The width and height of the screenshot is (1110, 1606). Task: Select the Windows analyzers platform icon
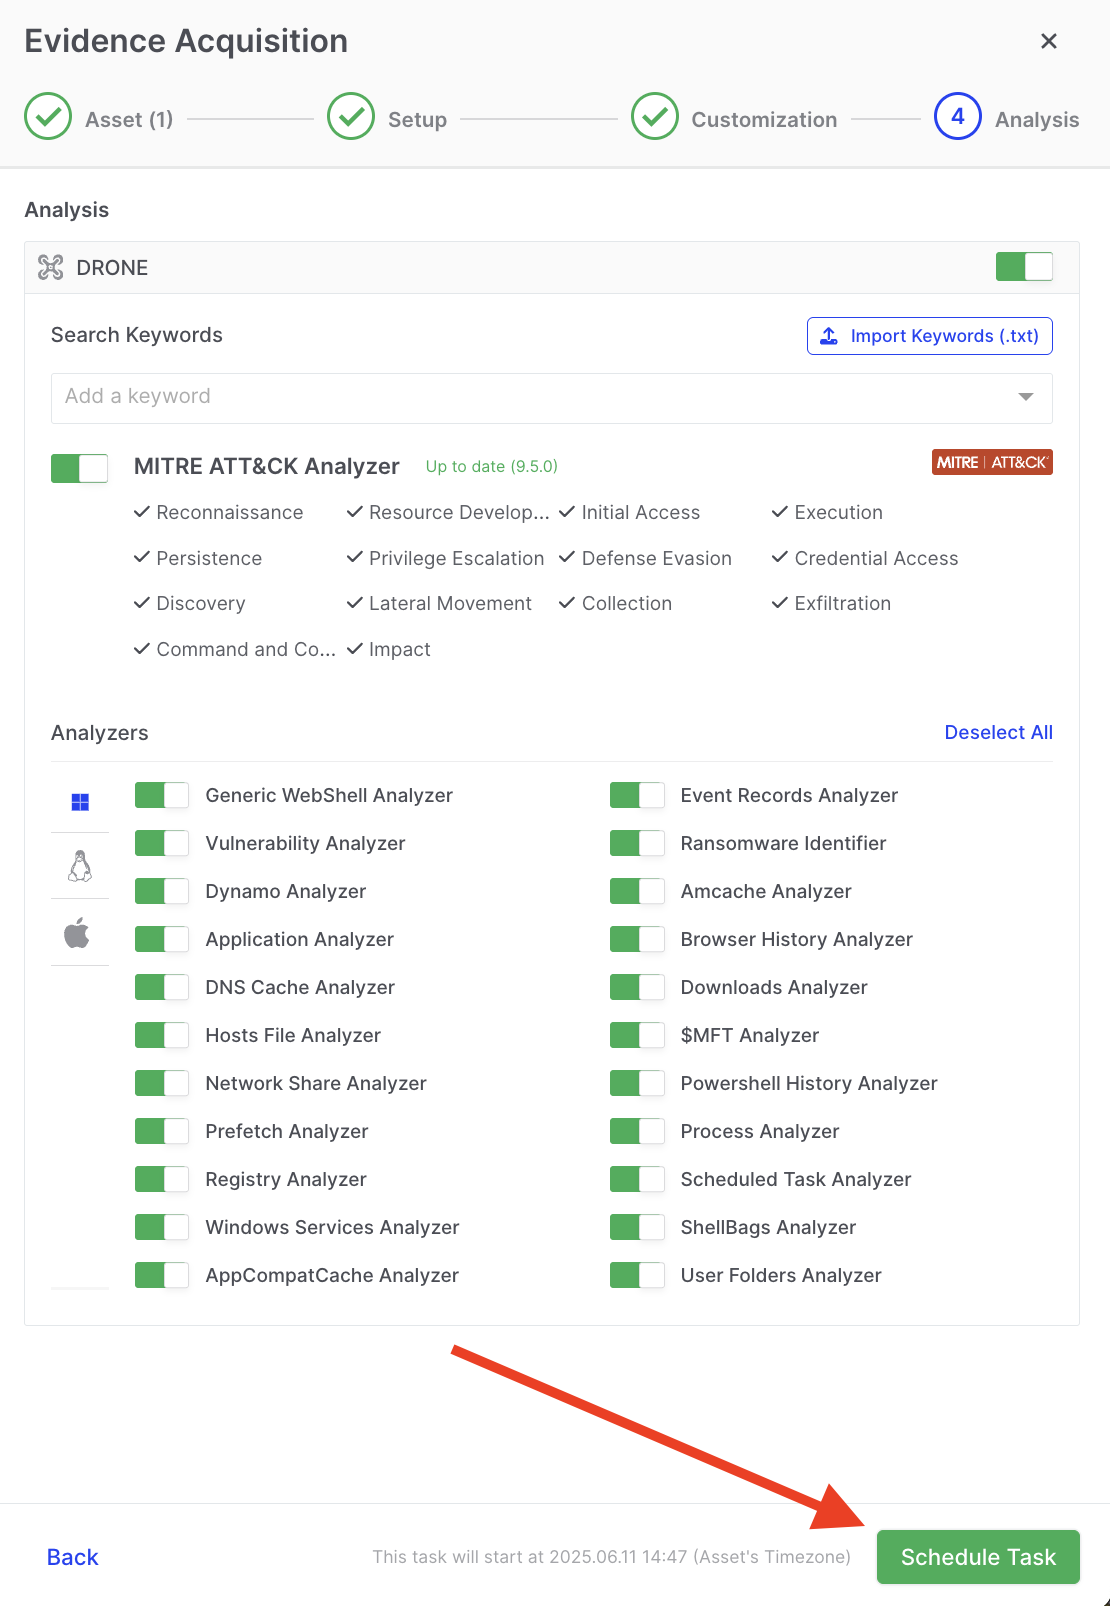(80, 802)
